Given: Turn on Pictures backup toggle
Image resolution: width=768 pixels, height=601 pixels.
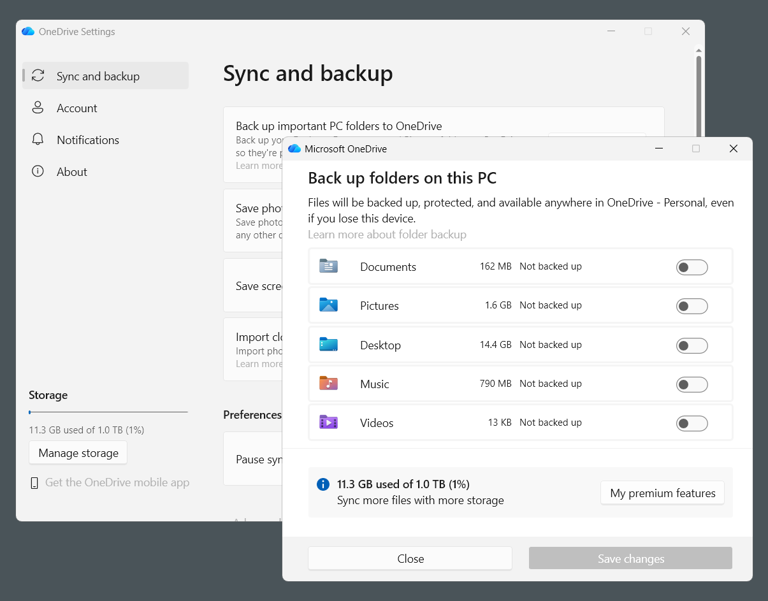Looking at the screenshot, I should tap(692, 306).
